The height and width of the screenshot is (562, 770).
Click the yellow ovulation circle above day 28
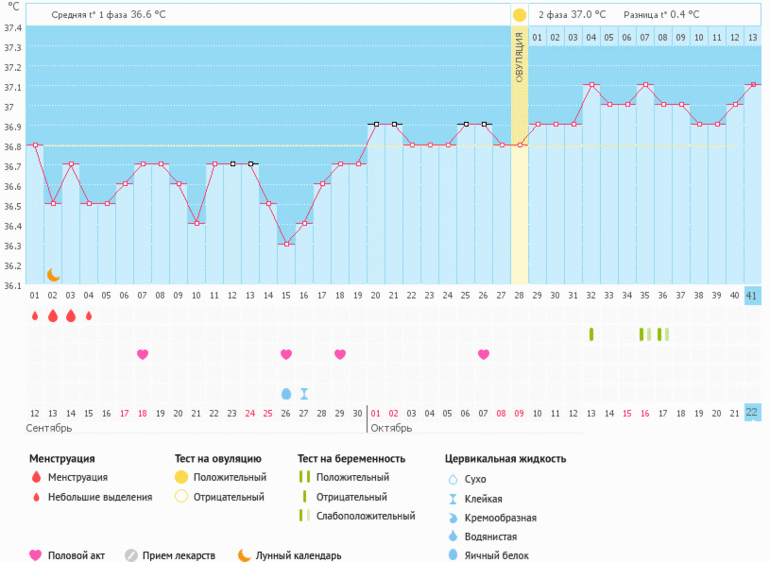pyautogui.click(x=519, y=16)
